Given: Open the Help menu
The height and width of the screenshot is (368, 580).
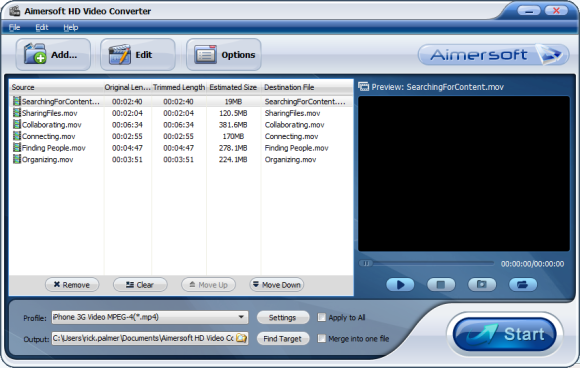Looking at the screenshot, I should (70, 27).
